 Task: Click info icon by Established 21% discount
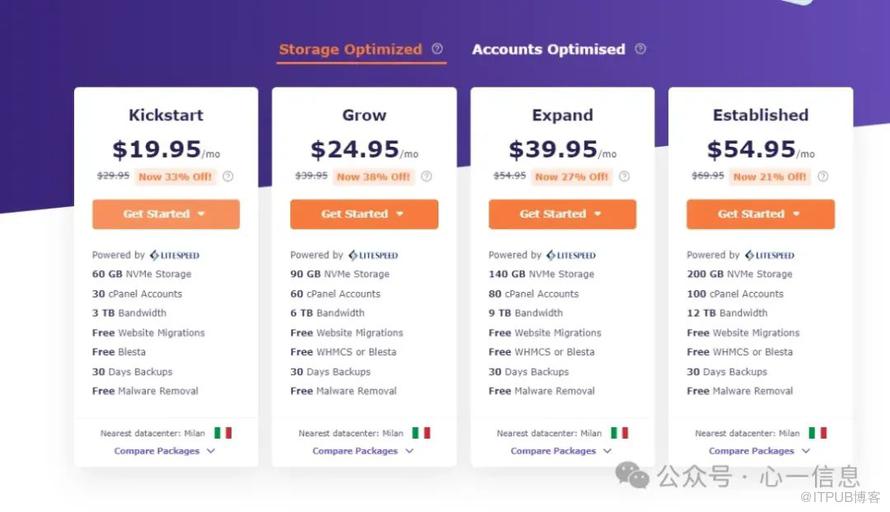[x=823, y=177]
